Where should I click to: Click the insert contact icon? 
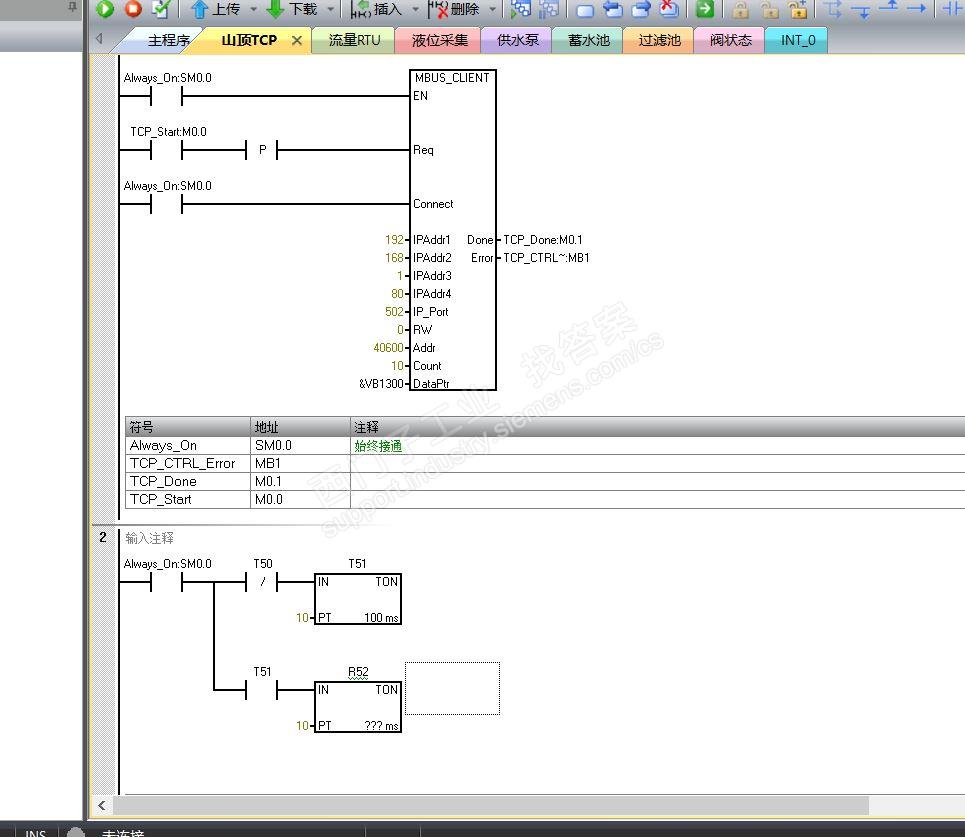953,9
